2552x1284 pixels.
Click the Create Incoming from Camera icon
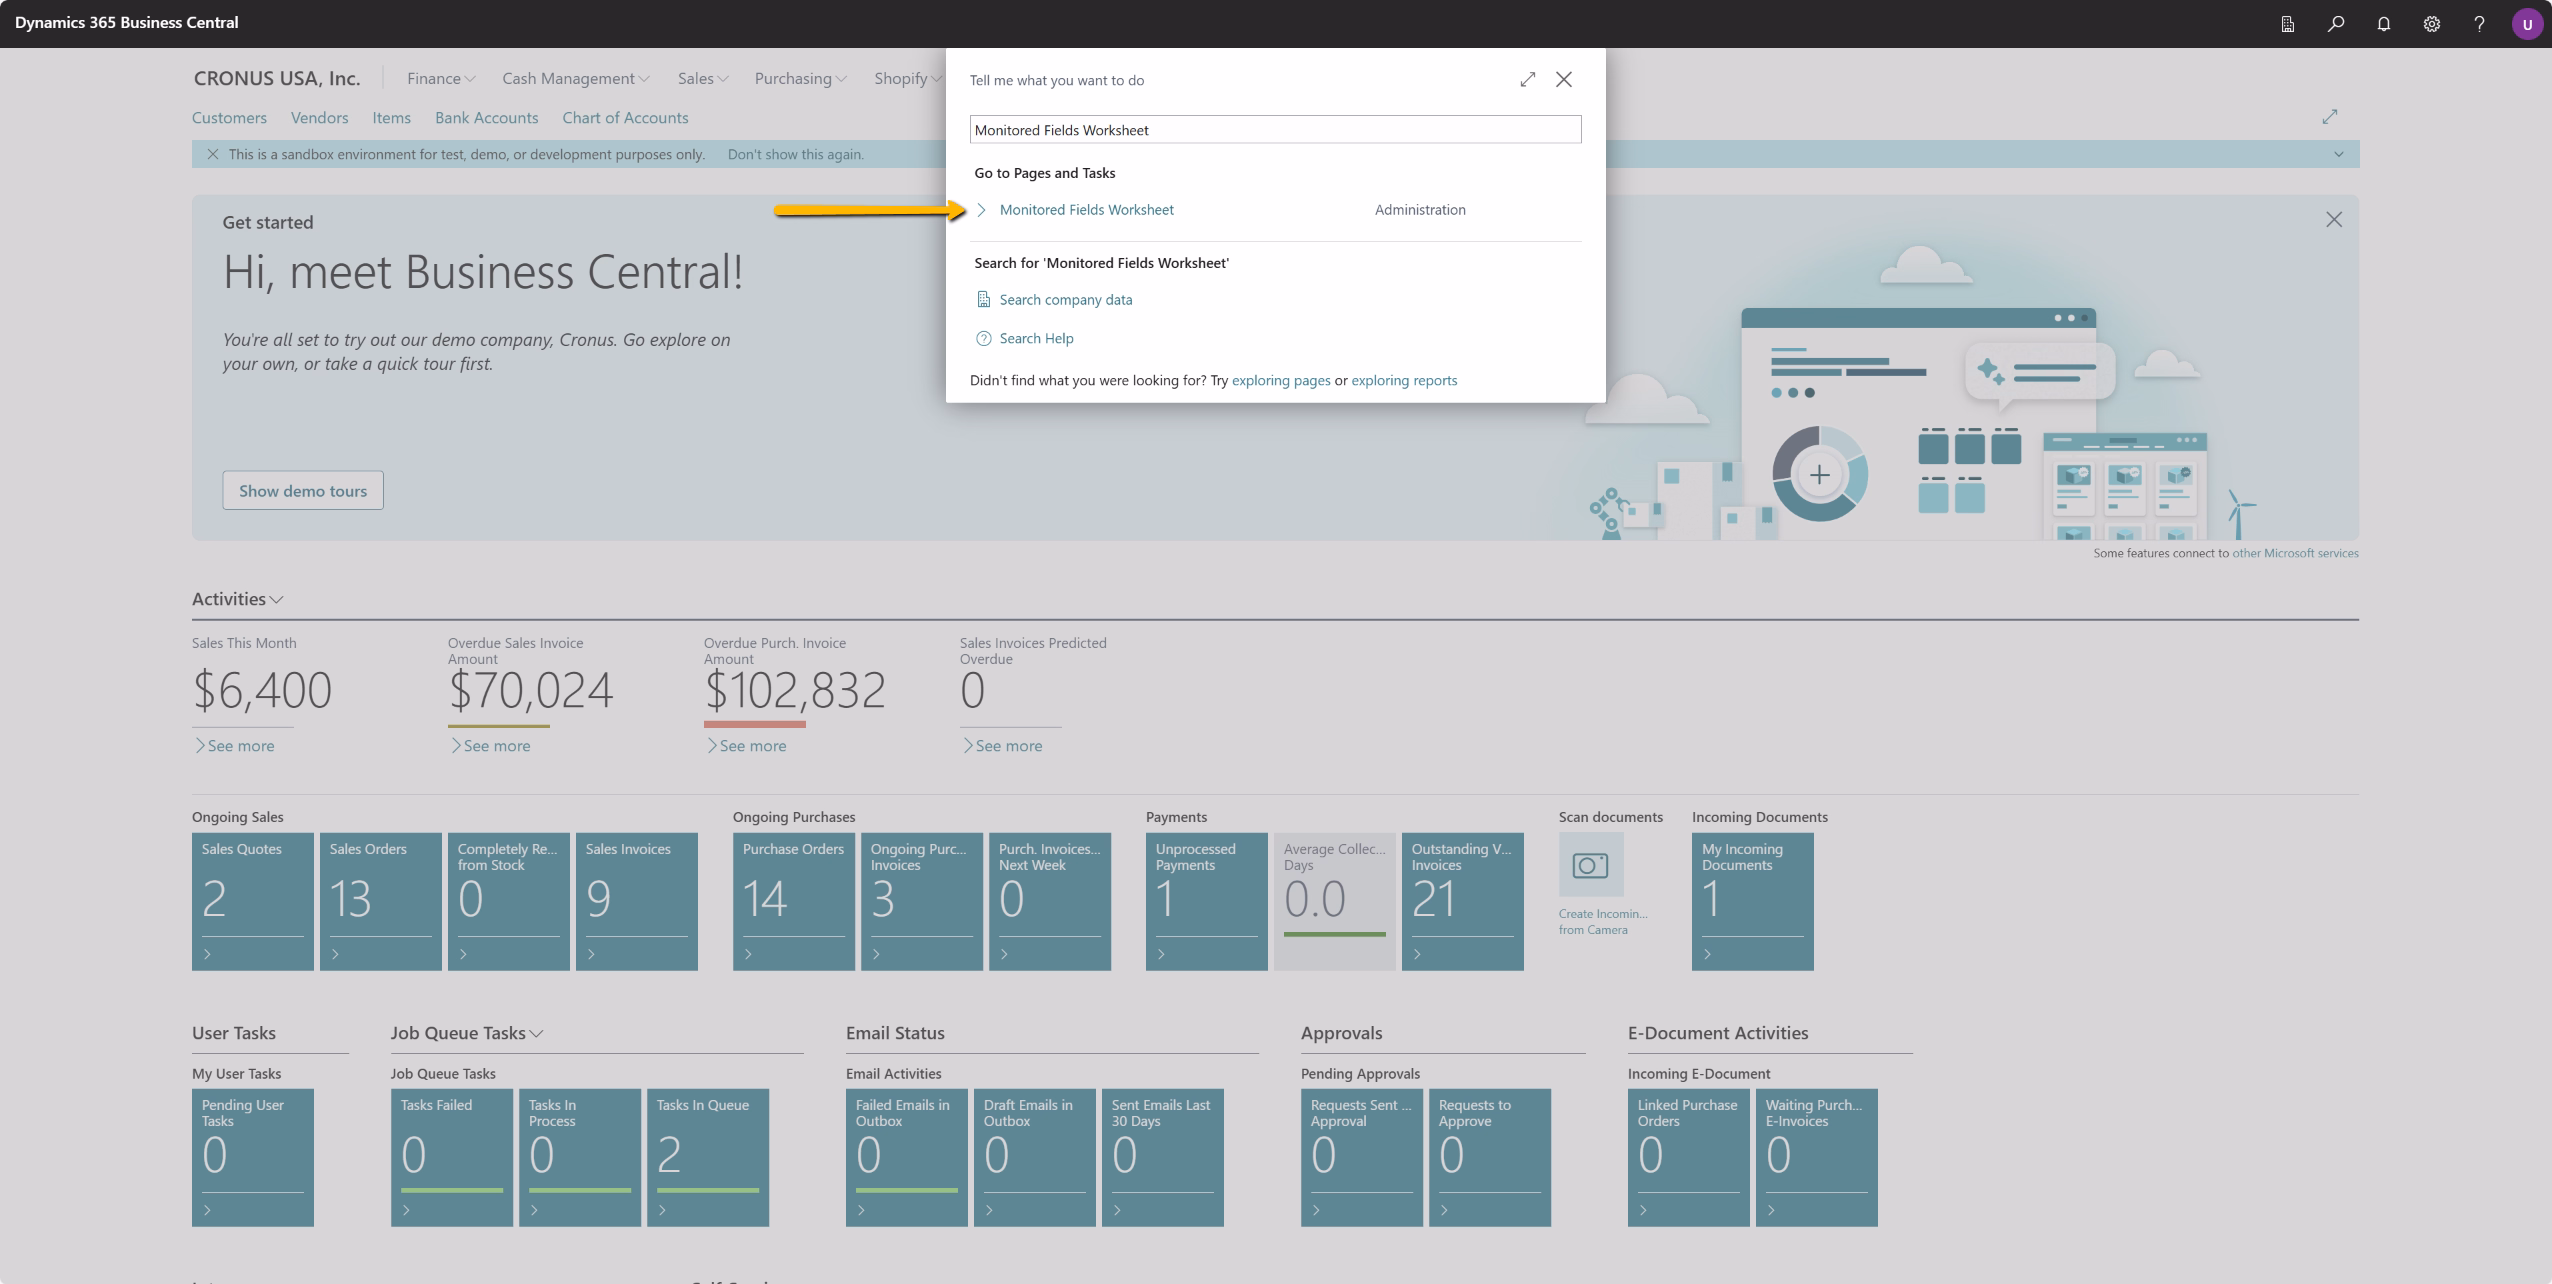coord(1590,865)
